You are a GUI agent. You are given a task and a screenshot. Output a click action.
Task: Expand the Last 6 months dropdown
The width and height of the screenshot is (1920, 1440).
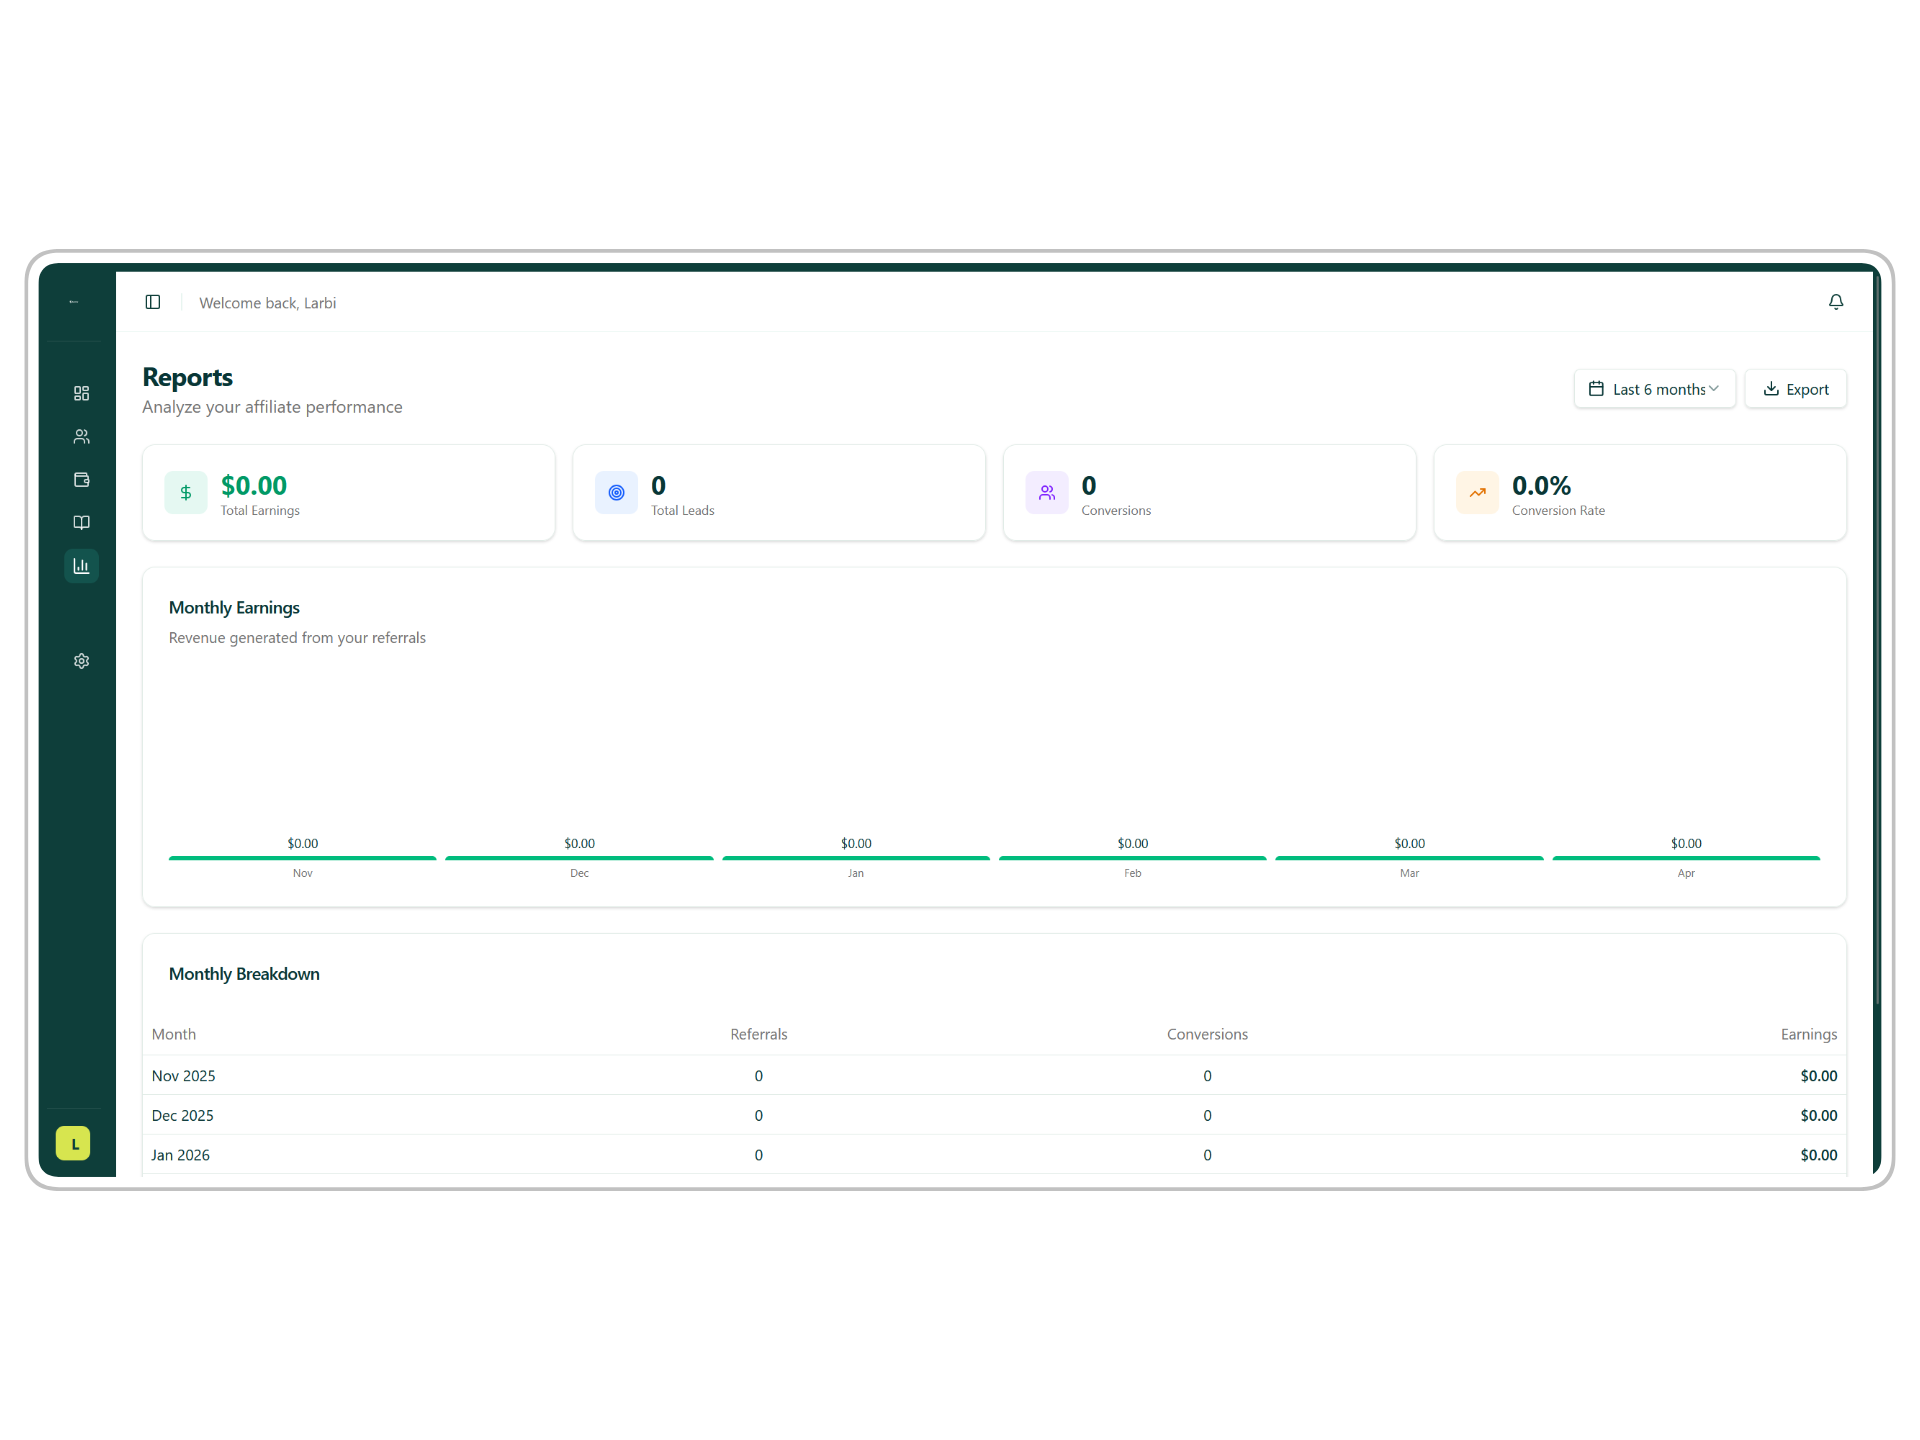pyautogui.click(x=1654, y=389)
